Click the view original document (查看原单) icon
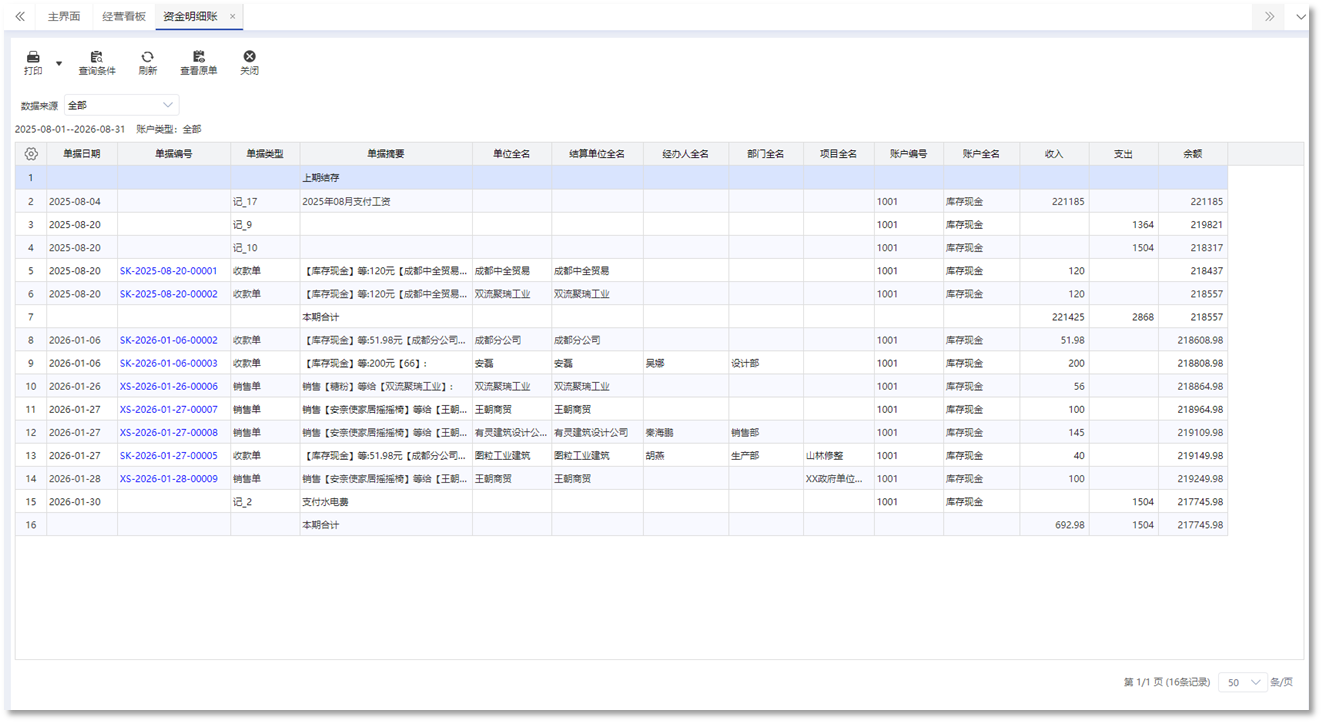This screenshot has width=1322, height=723. pyautogui.click(x=198, y=58)
